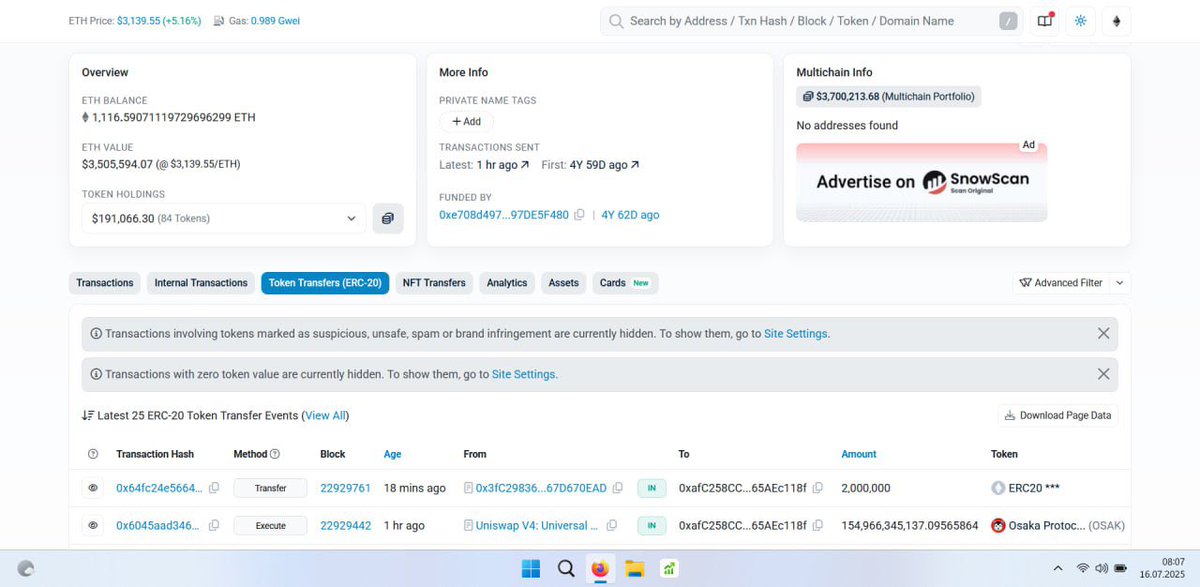Dismiss the zero token value notice
Image resolution: width=1200 pixels, height=587 pixels.
(1103, 374)
